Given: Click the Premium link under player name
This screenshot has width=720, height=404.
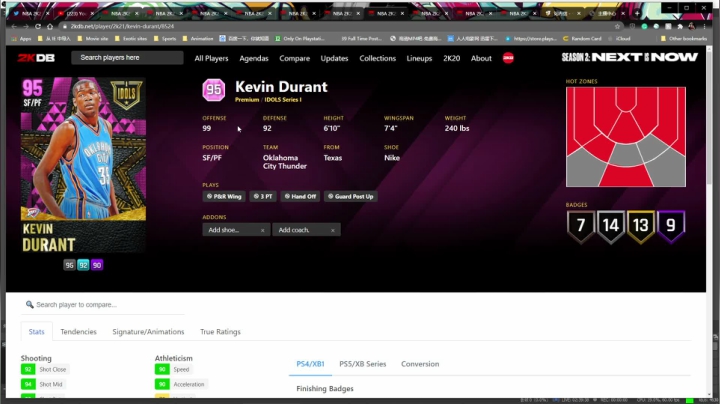Looking at the screenshot, I should [x=247, y=100].
